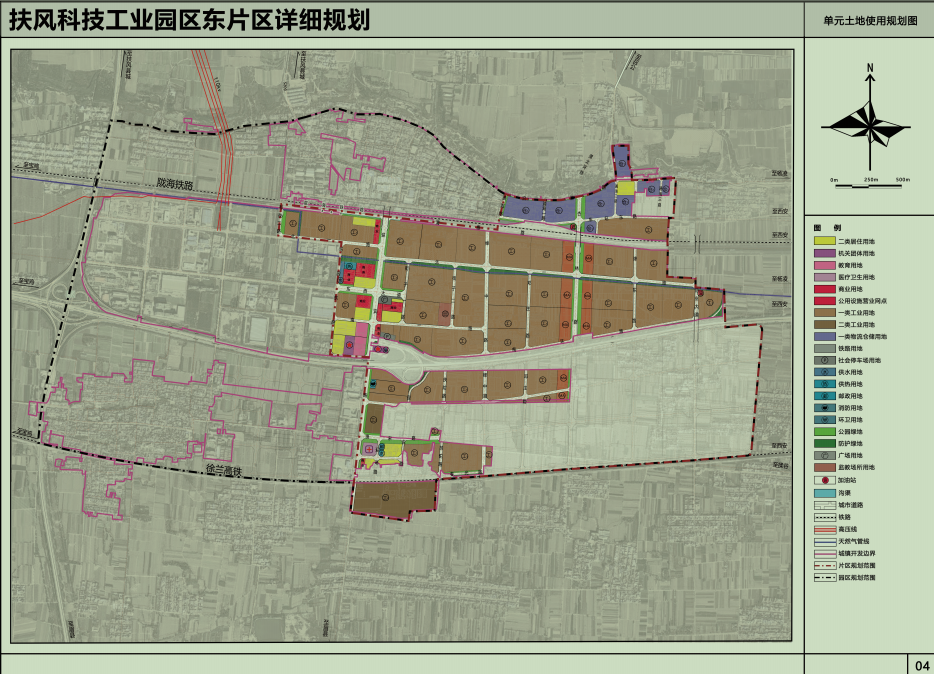The width and height of the screenshot is (934, 674).
Task: Select the yellow 二类居住用地 legend swatch
Action: pos(823,241)
